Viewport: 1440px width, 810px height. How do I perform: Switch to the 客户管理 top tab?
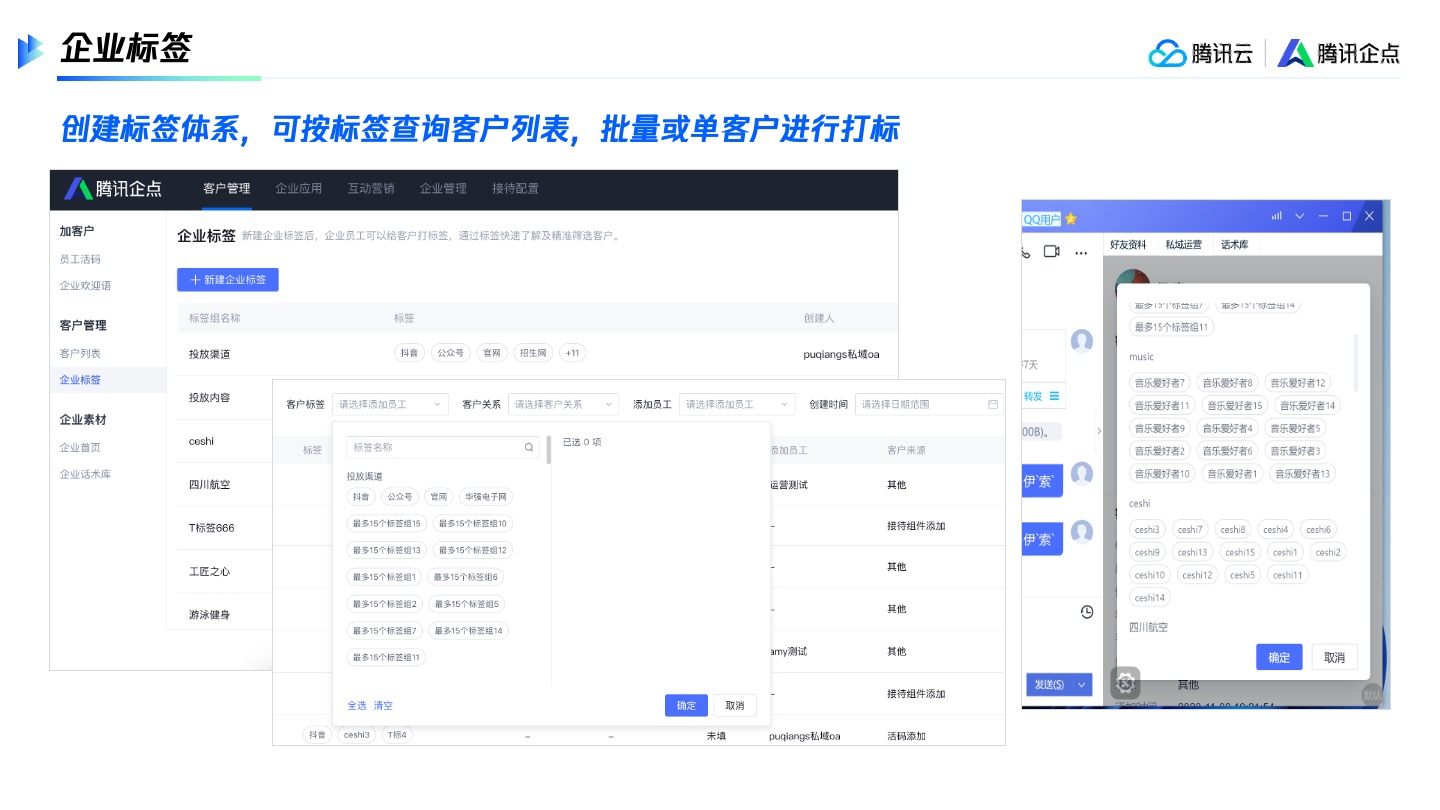pos(226,188)
